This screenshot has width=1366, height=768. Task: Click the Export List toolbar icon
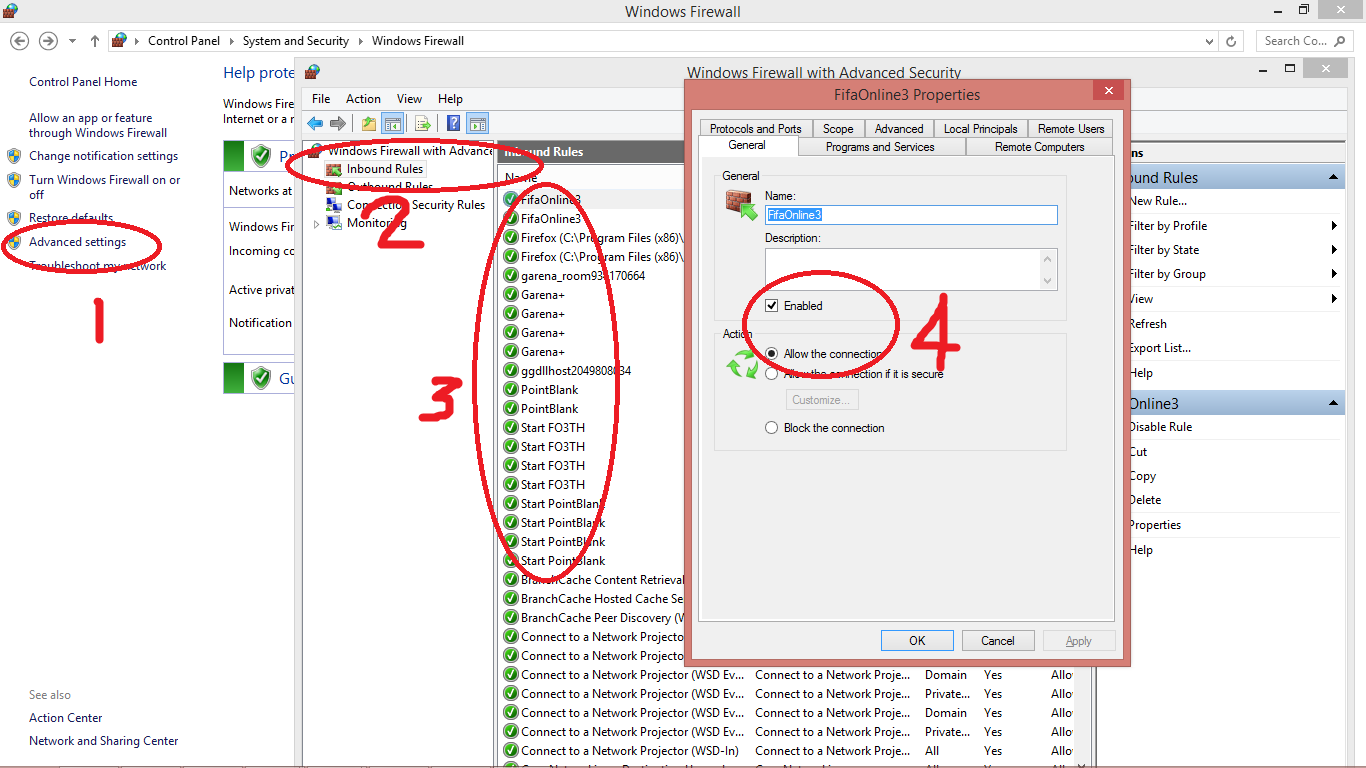click(423, 123)
